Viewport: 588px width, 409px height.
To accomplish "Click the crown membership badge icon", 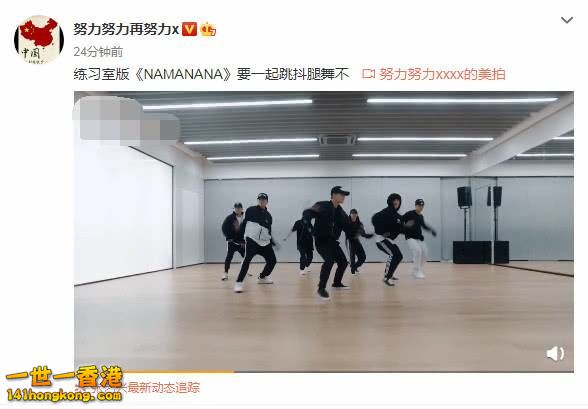I will tap(208, 29).
